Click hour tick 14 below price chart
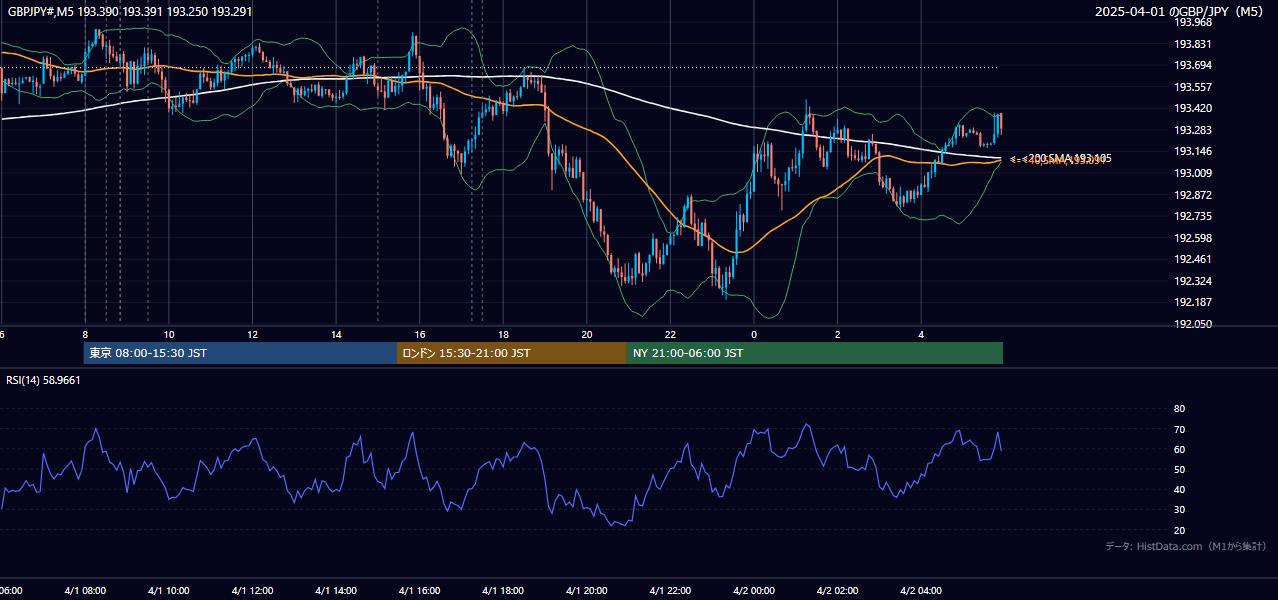This screenshot has width=1278, height=600. (336, 334)
